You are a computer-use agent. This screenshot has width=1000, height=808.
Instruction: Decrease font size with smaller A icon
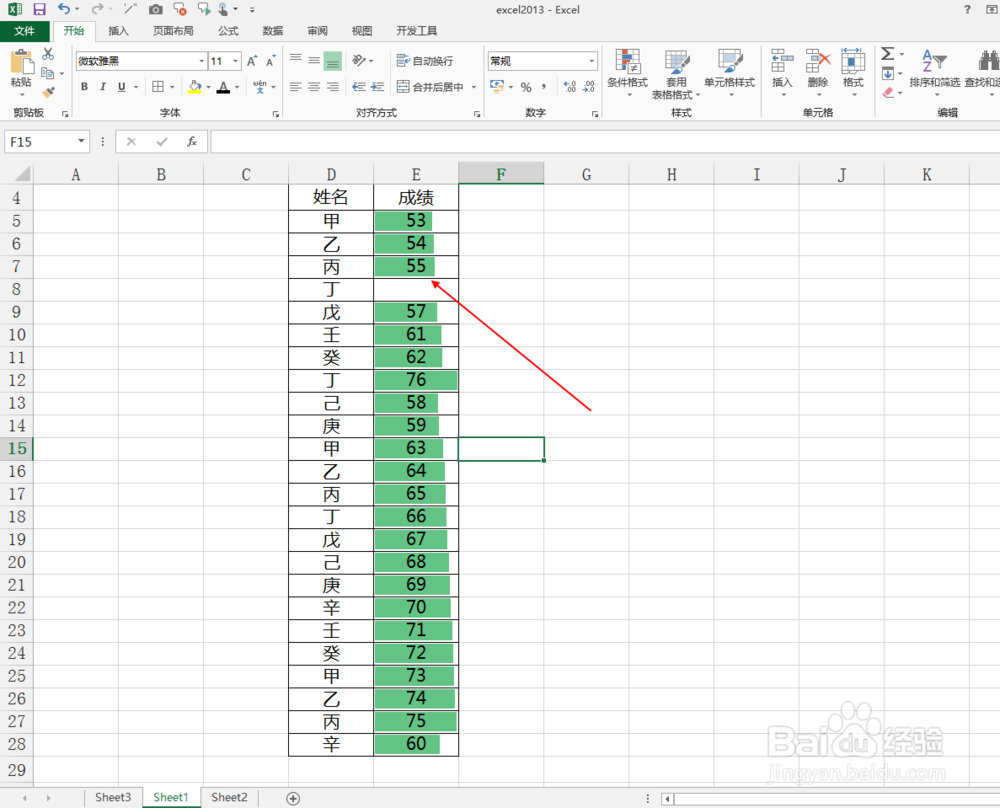tap(270, 61)
